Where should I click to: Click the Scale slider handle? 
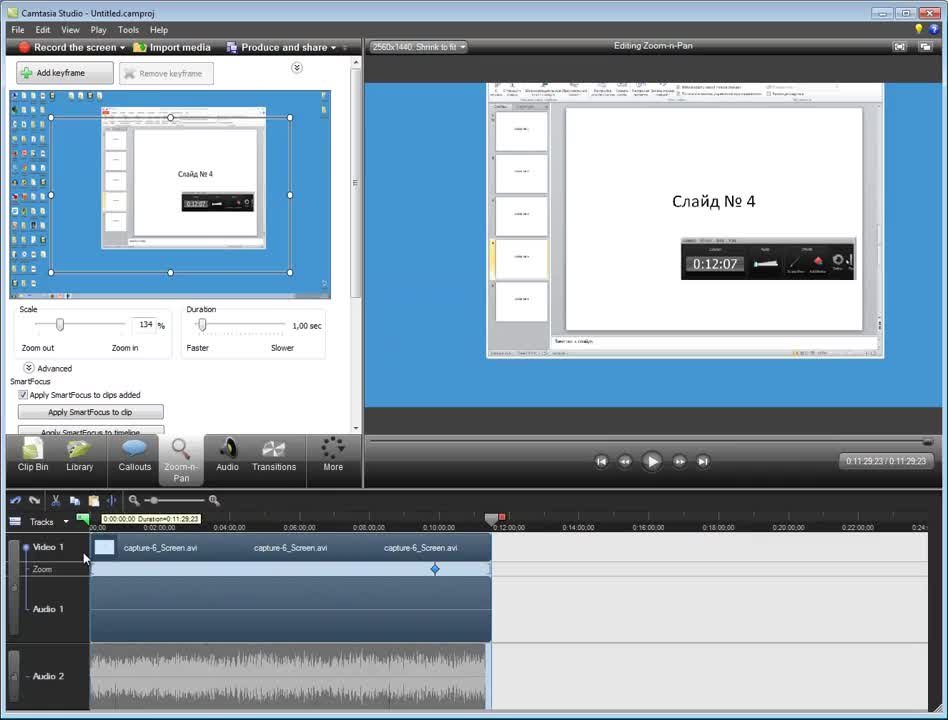click(x=60, y=325)
